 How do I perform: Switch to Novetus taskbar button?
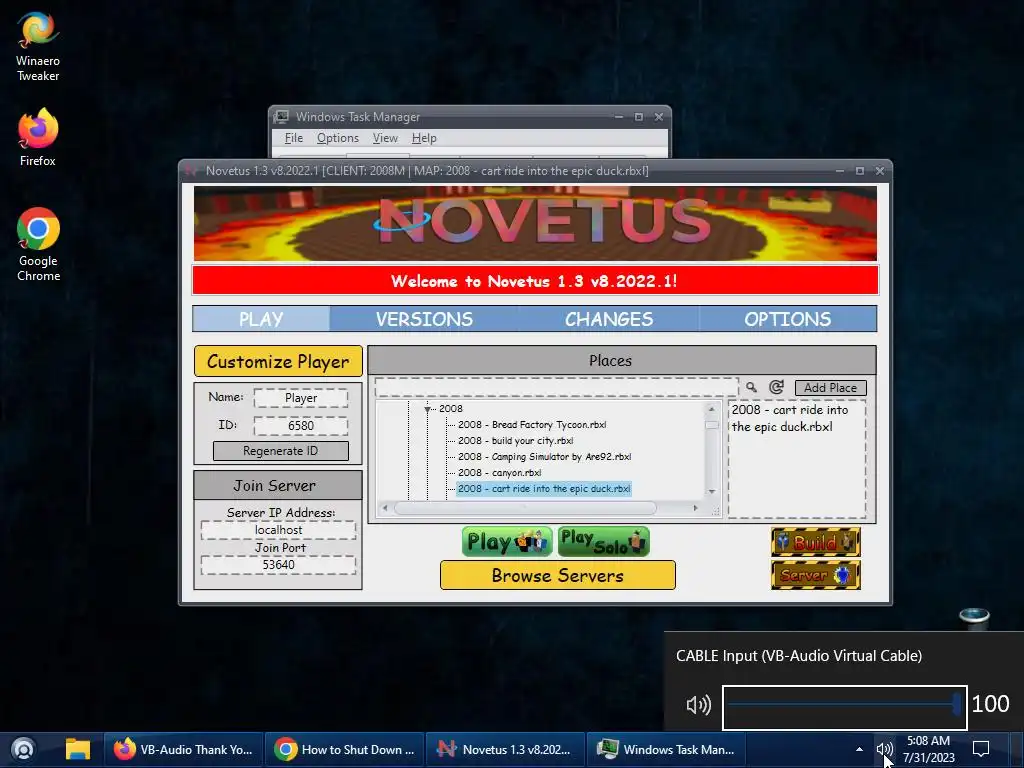(x=504, y=750)
